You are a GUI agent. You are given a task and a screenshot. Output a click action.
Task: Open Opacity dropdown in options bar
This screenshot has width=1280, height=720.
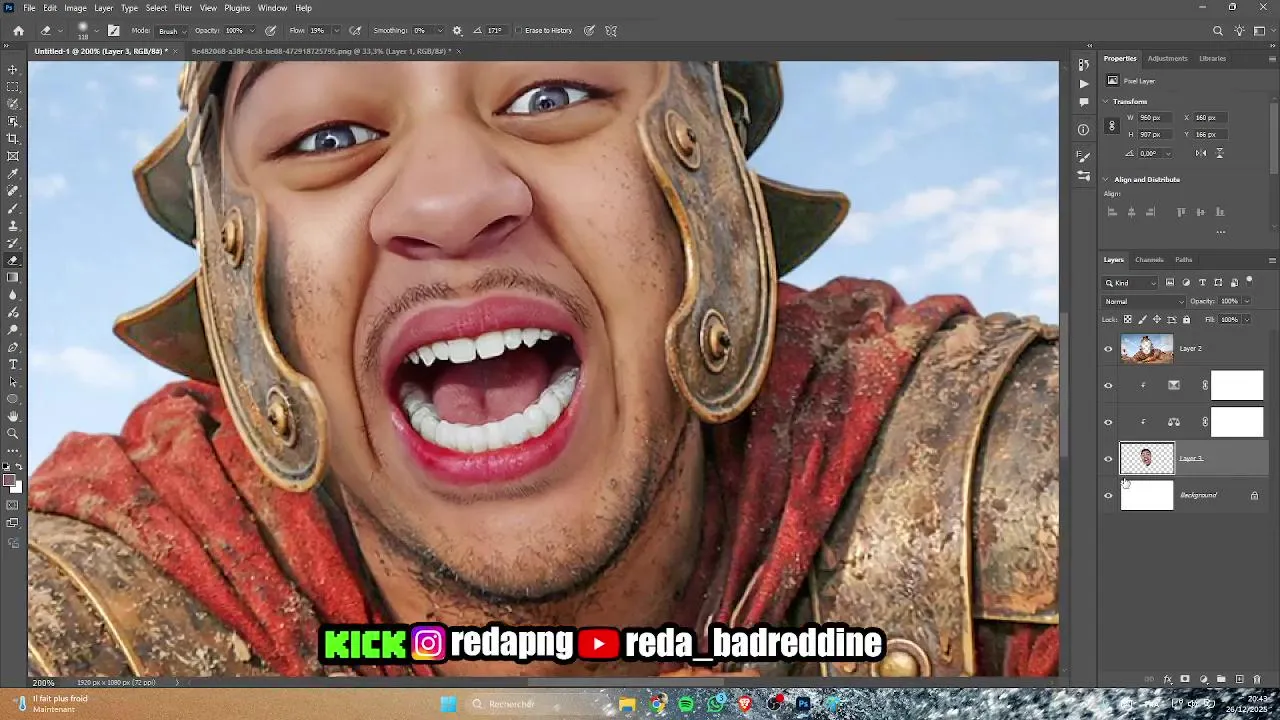point(251,31)
